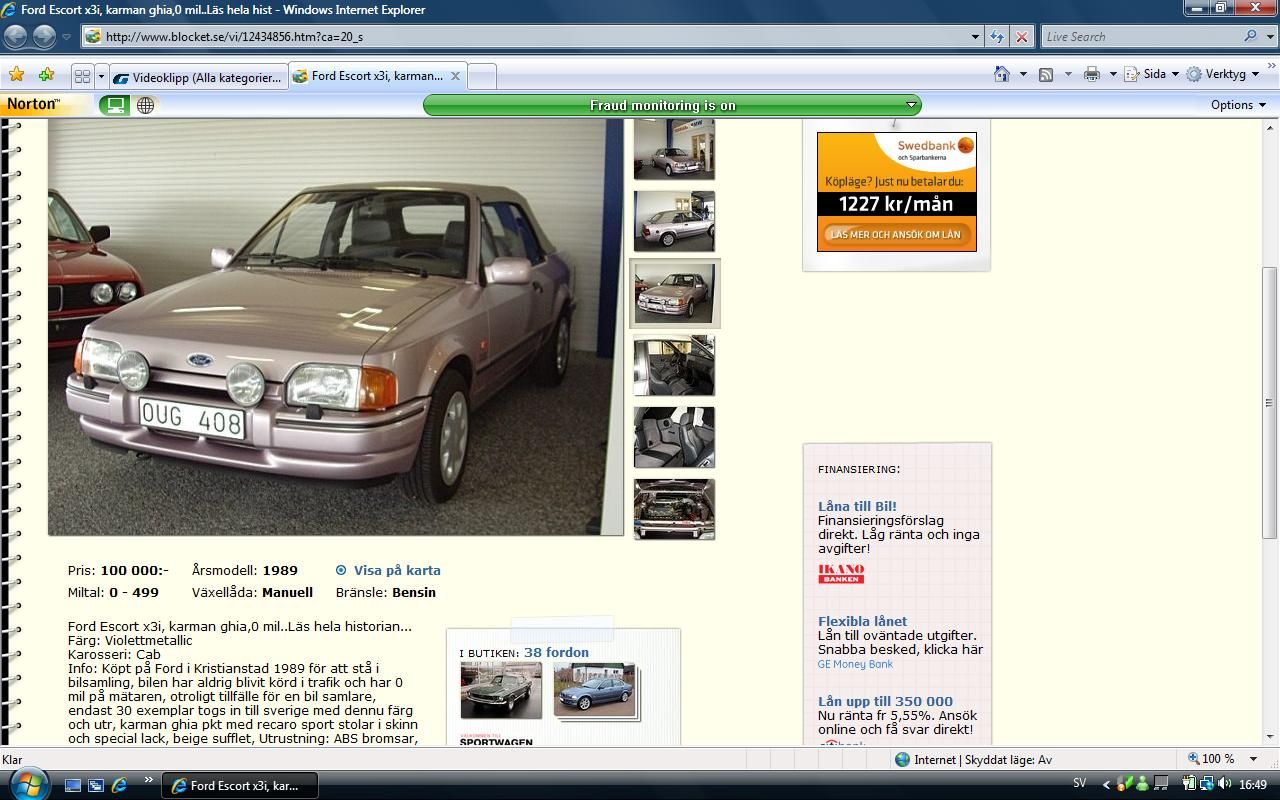Select top thumbnail of car side view
Image resolution: width=1280 pixels, height=800 pixels.
point(674,150)
